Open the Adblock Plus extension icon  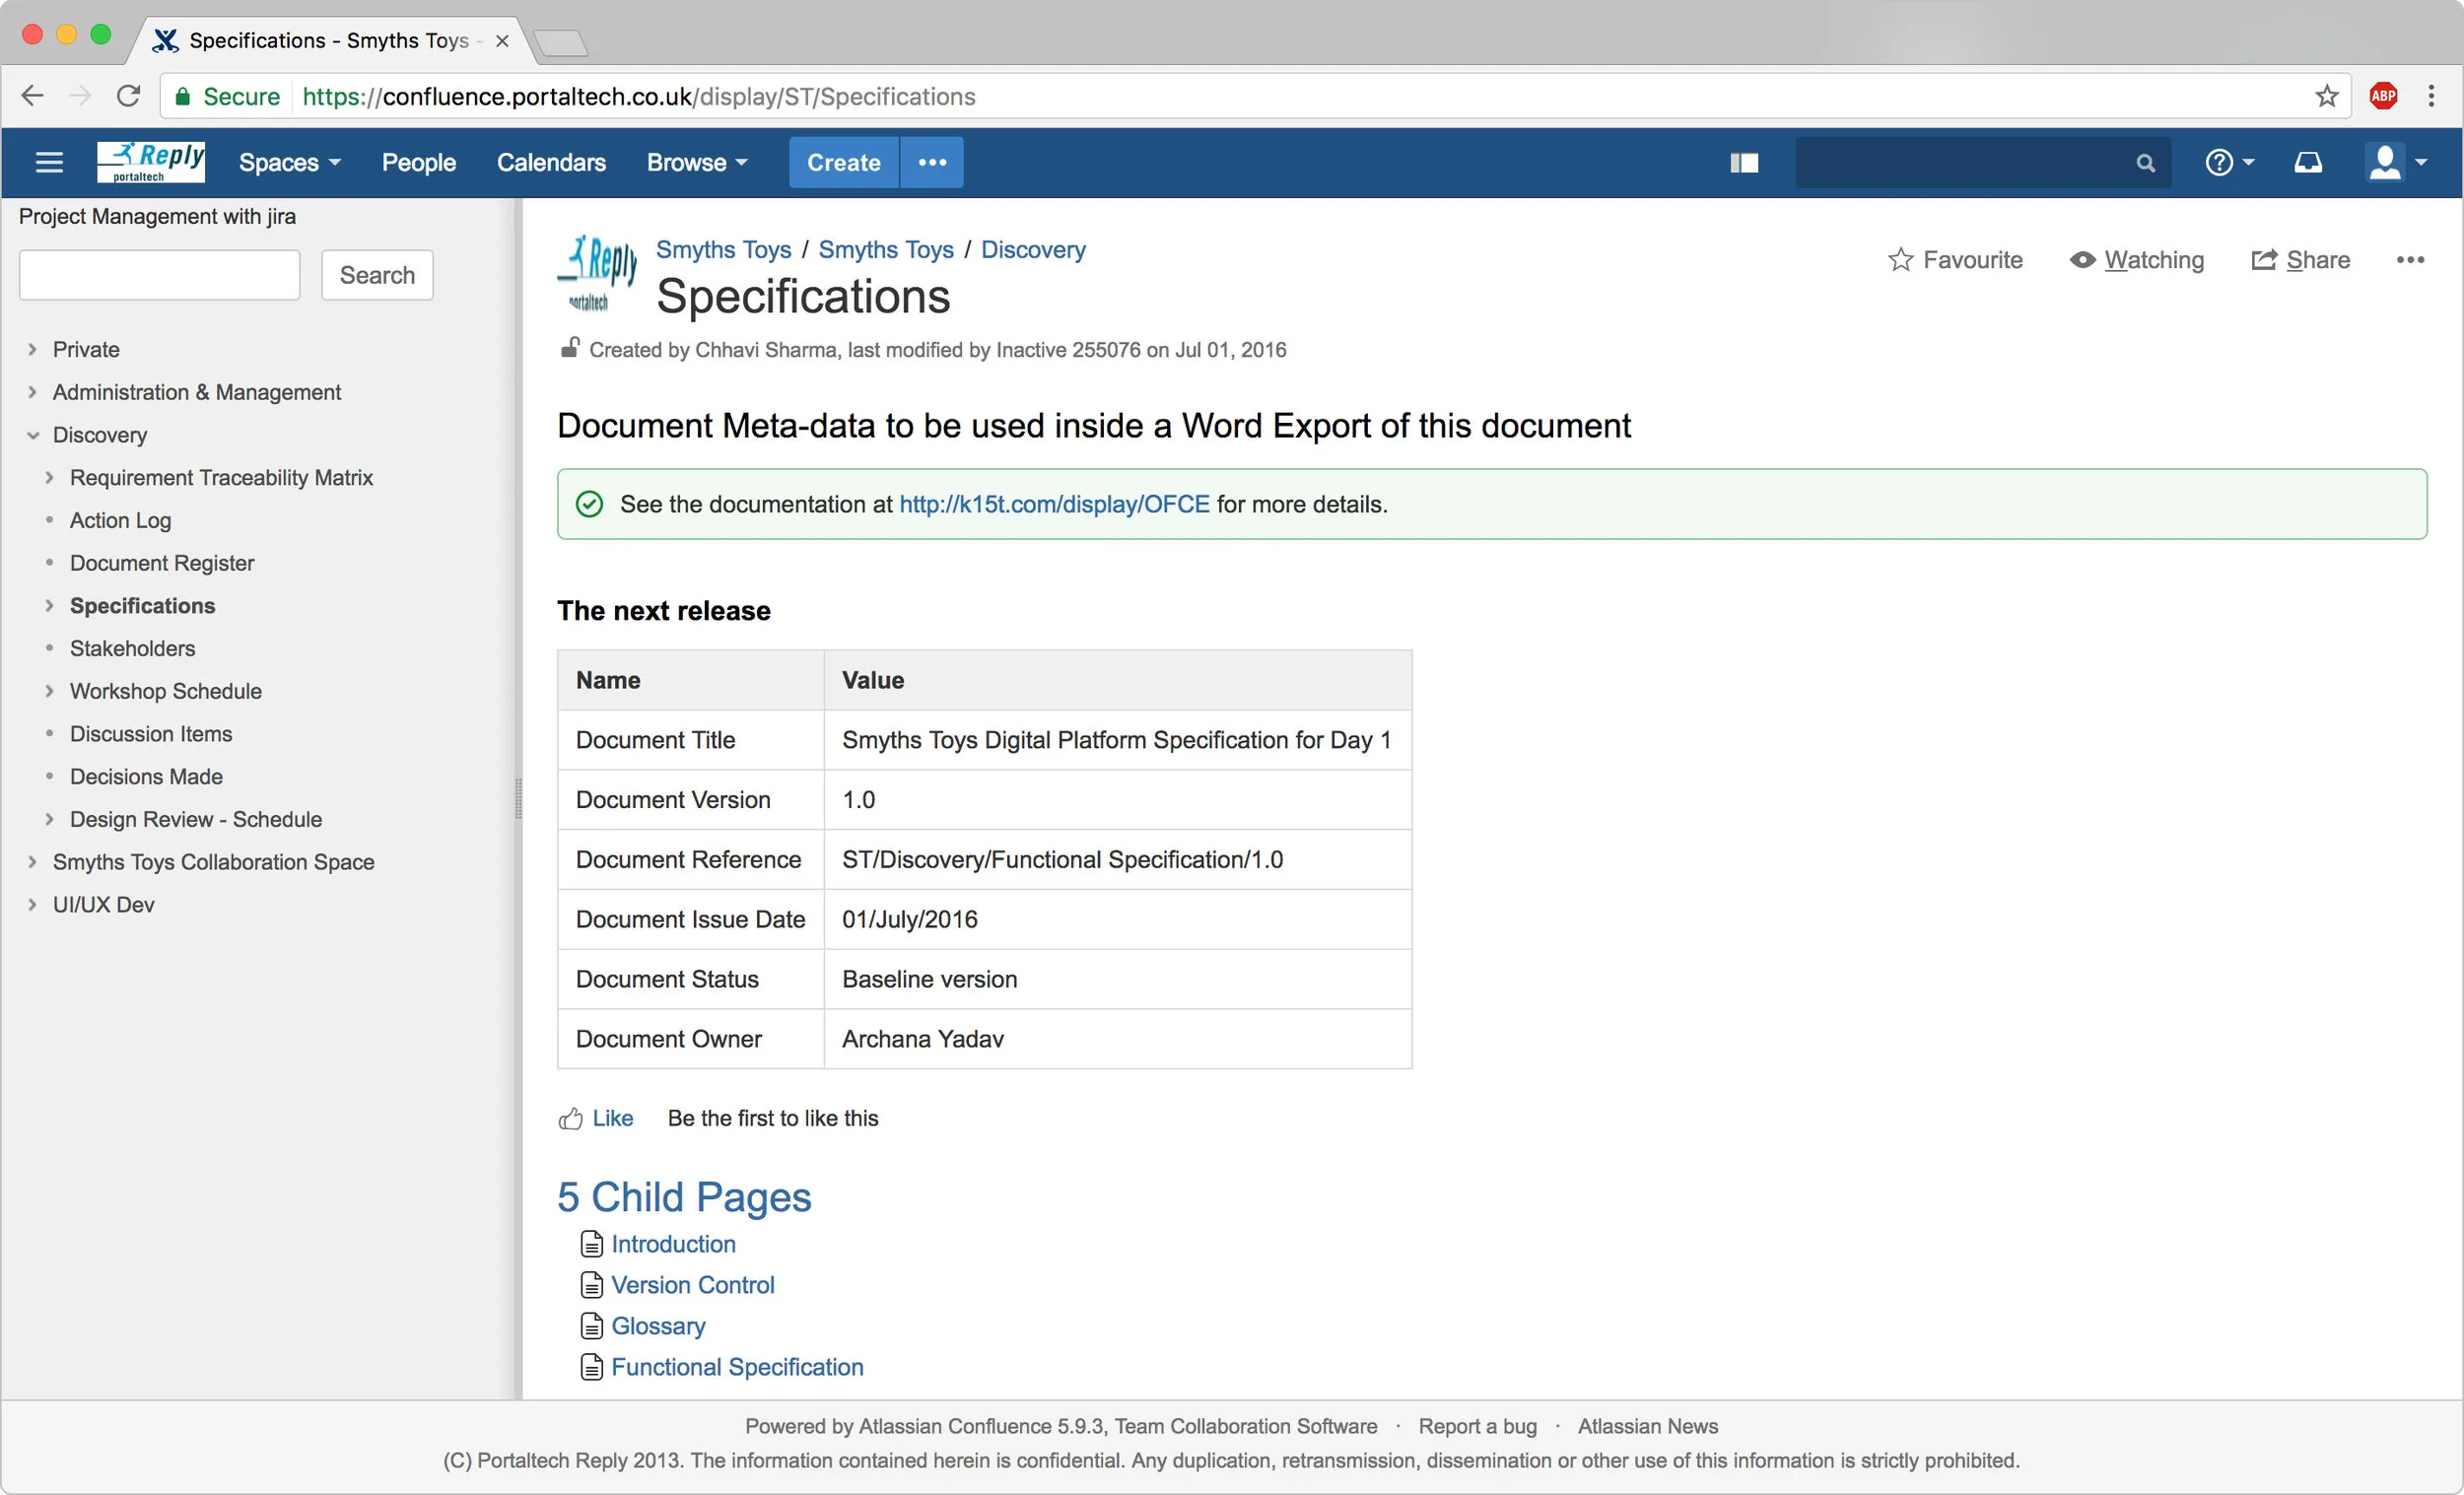(x=2383, y=96)
